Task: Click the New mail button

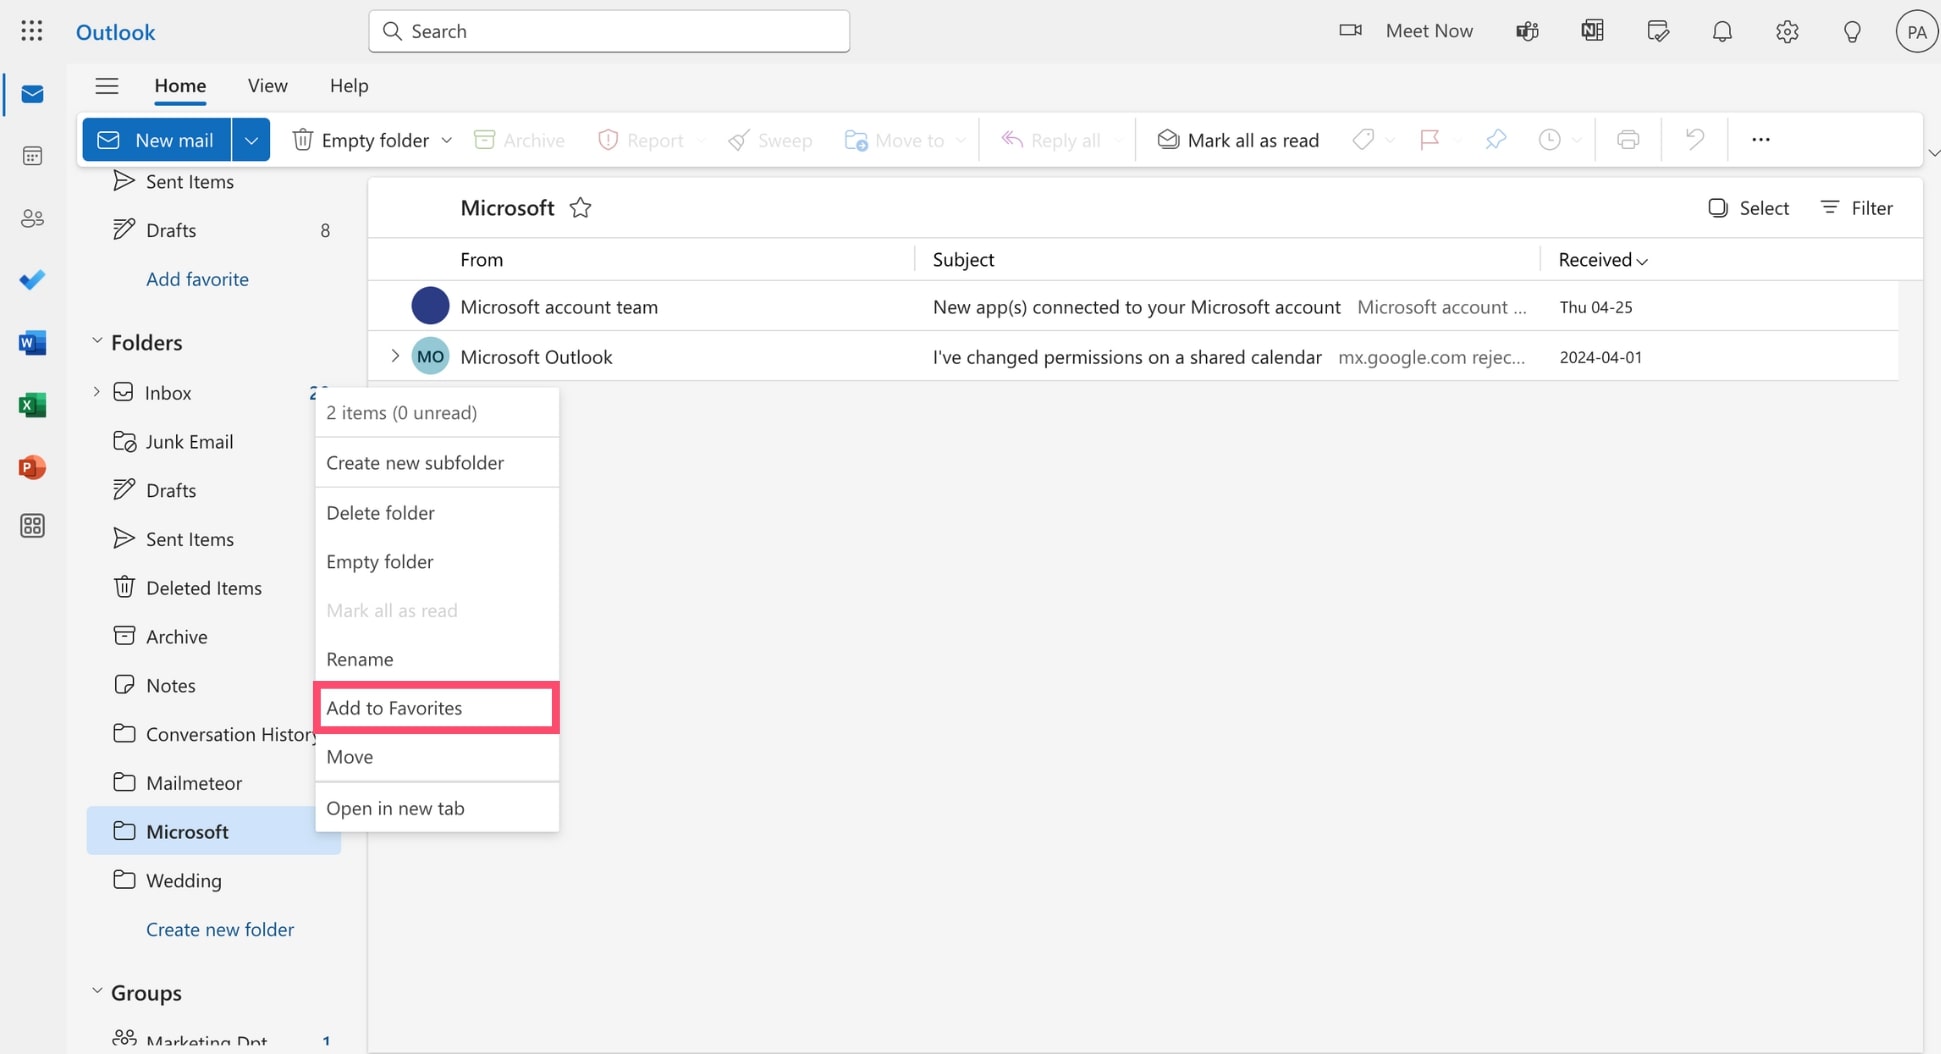Action: click(157, 140)
